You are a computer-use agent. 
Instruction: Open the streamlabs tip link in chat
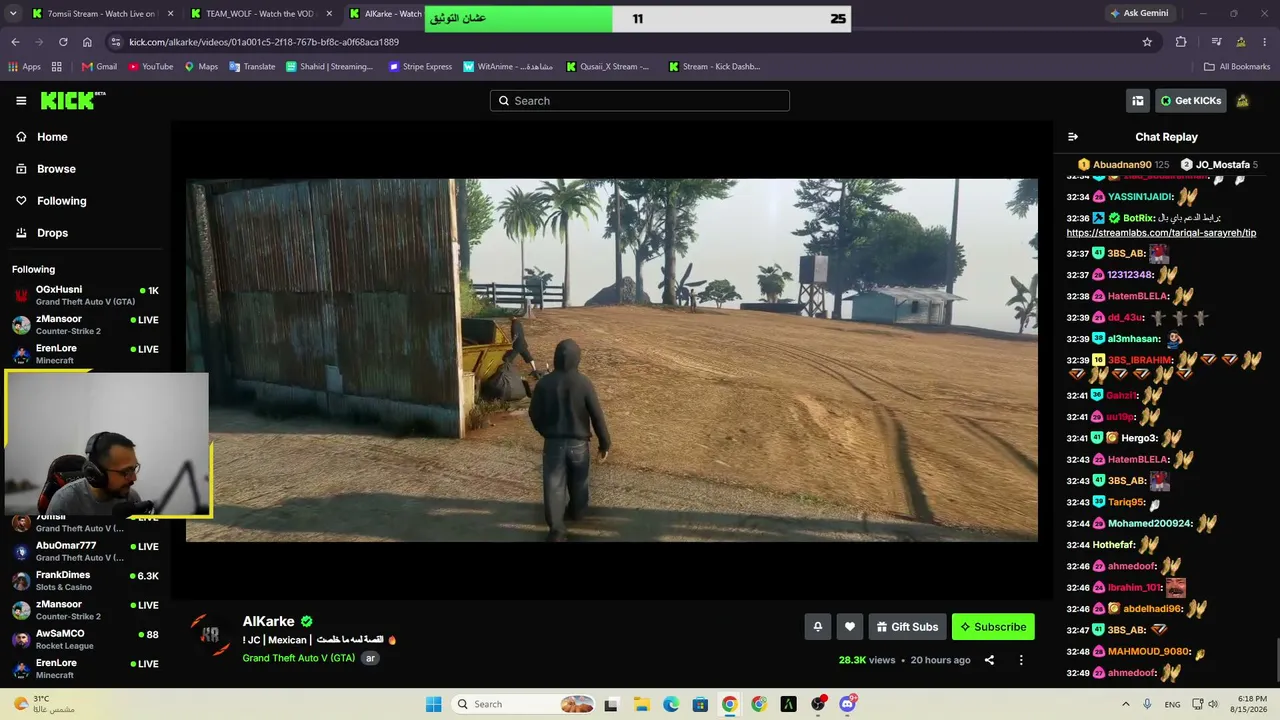(1161, 233)
